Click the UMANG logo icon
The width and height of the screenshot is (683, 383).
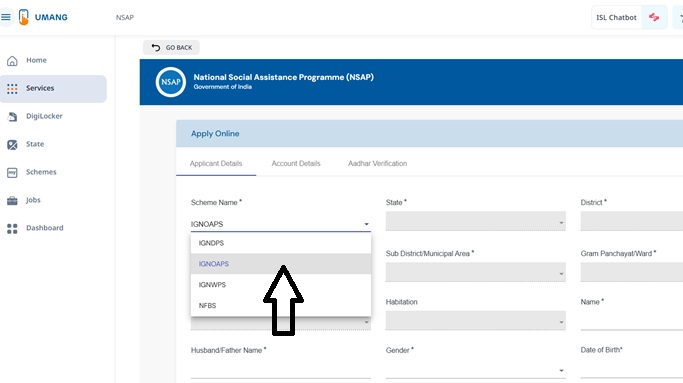click(x=24, y=17)
